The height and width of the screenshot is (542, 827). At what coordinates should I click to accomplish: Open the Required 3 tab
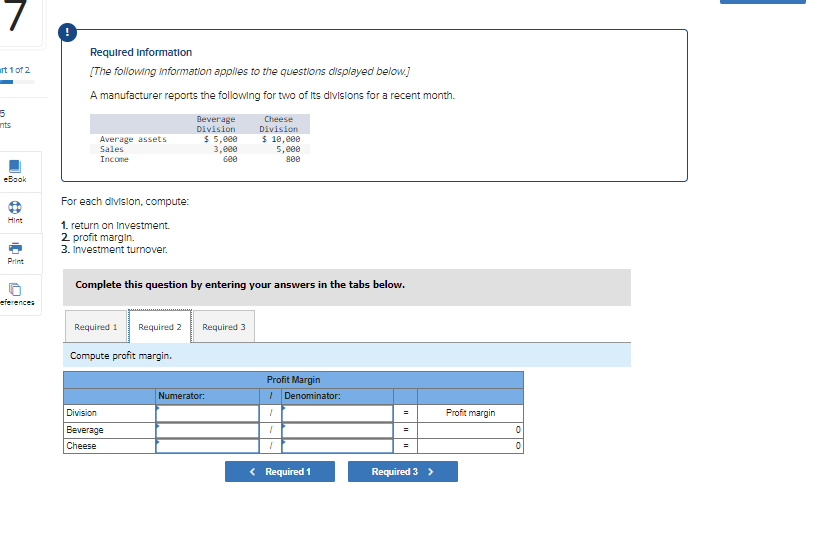[x=224, y=327]
